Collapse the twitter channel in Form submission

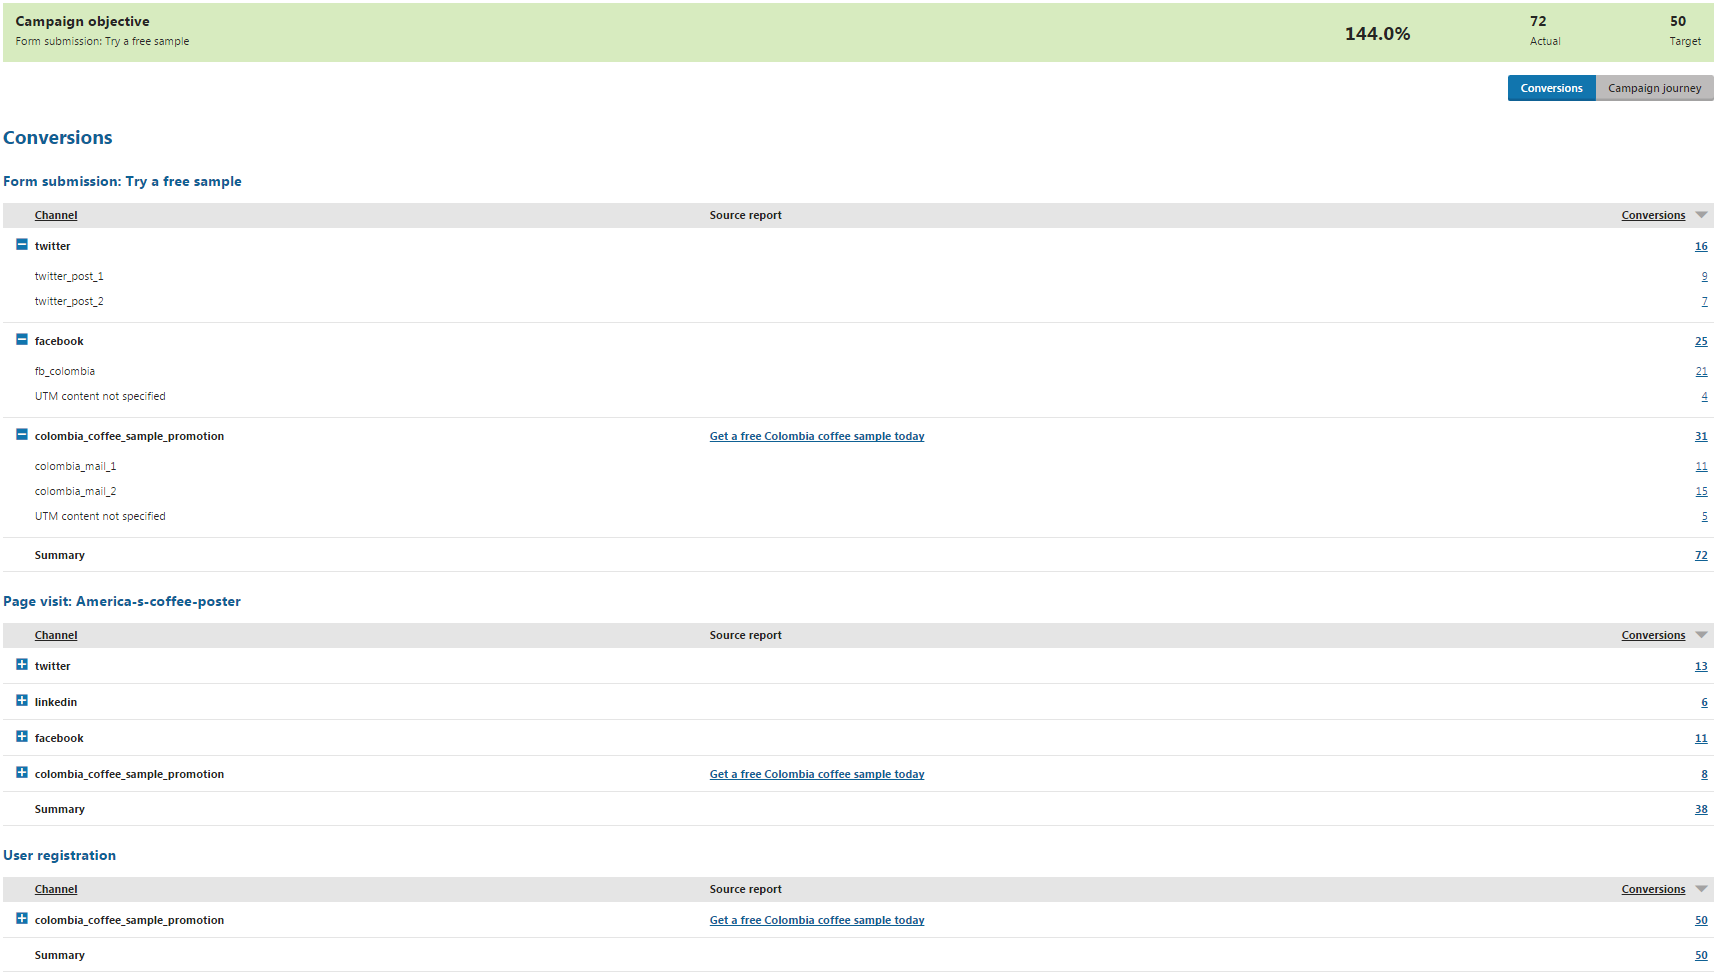click(x=22, y=245)
